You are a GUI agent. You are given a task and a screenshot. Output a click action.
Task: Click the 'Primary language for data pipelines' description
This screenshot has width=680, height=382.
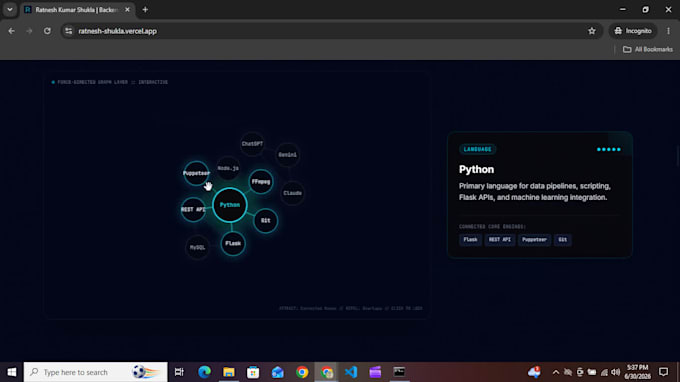click(535, 192)
